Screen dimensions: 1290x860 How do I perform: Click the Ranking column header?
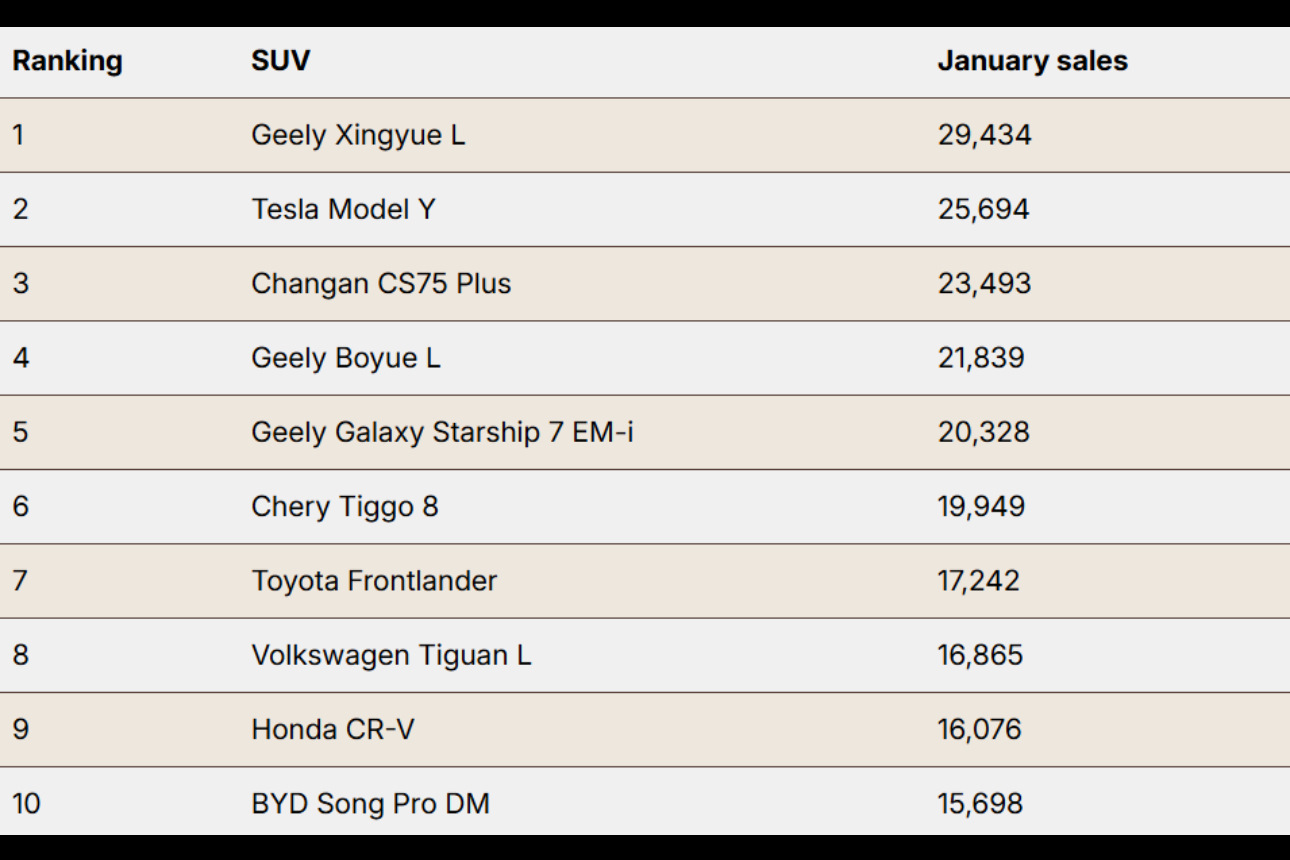pyautogui.click(x=67, y=61)
